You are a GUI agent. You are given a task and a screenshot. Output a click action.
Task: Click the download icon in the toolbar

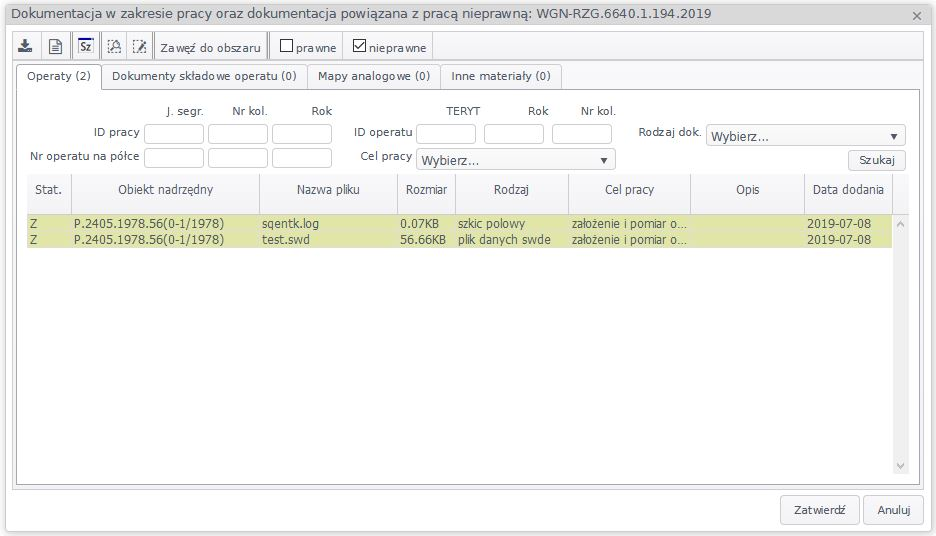click(26, 47)
